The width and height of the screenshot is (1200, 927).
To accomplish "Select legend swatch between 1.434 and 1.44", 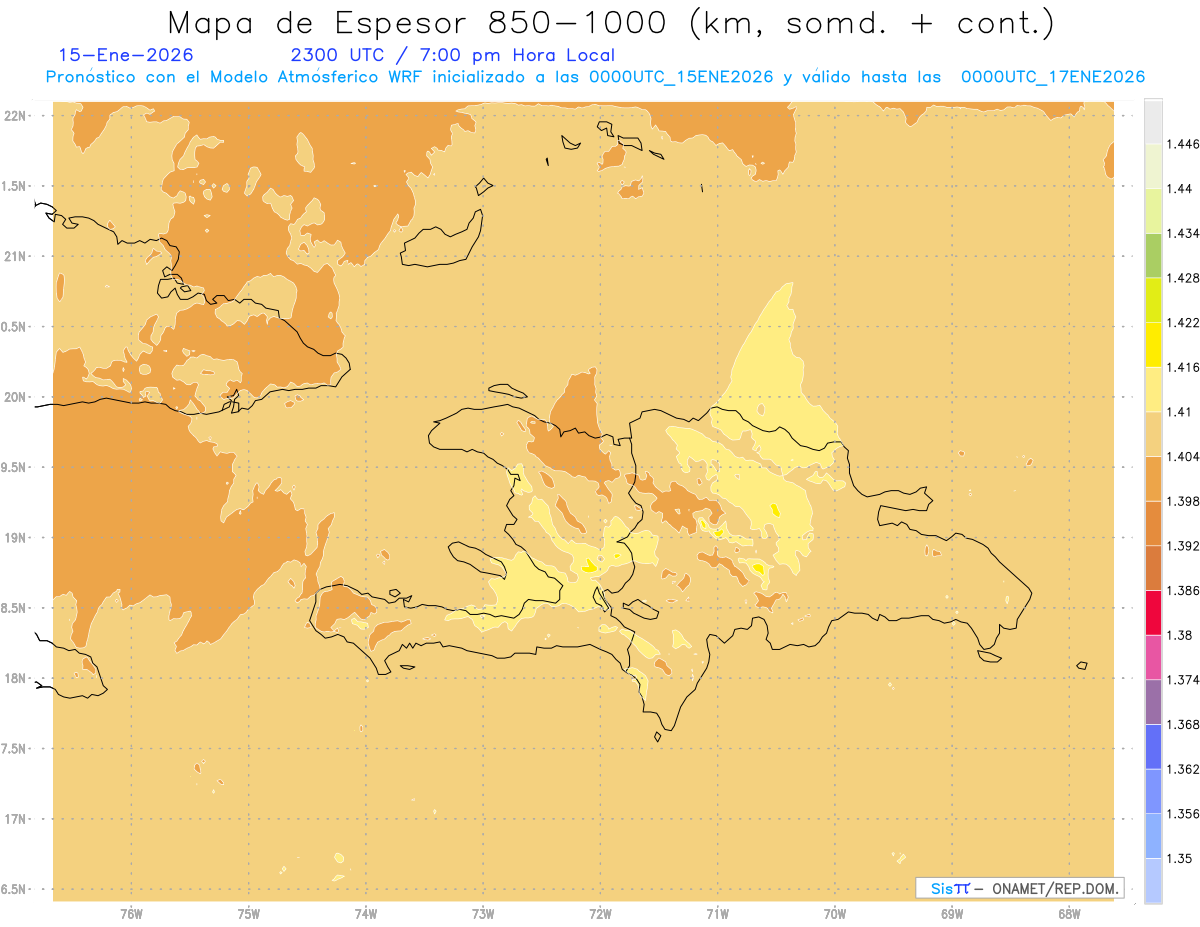I will 1153,210.
